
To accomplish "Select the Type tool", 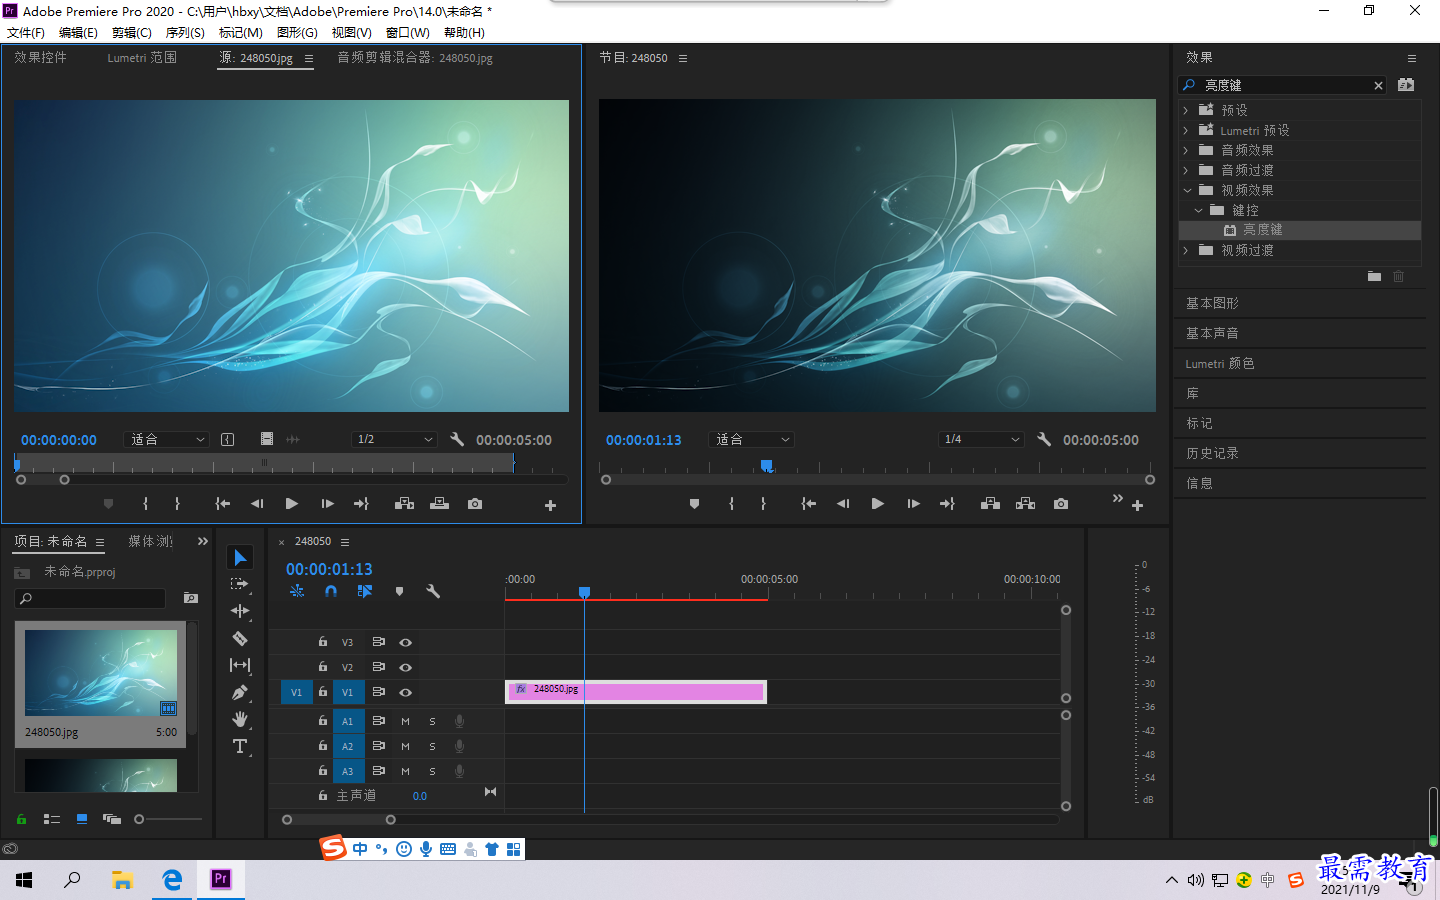I will pyautogui.click(x=240, y=746).
